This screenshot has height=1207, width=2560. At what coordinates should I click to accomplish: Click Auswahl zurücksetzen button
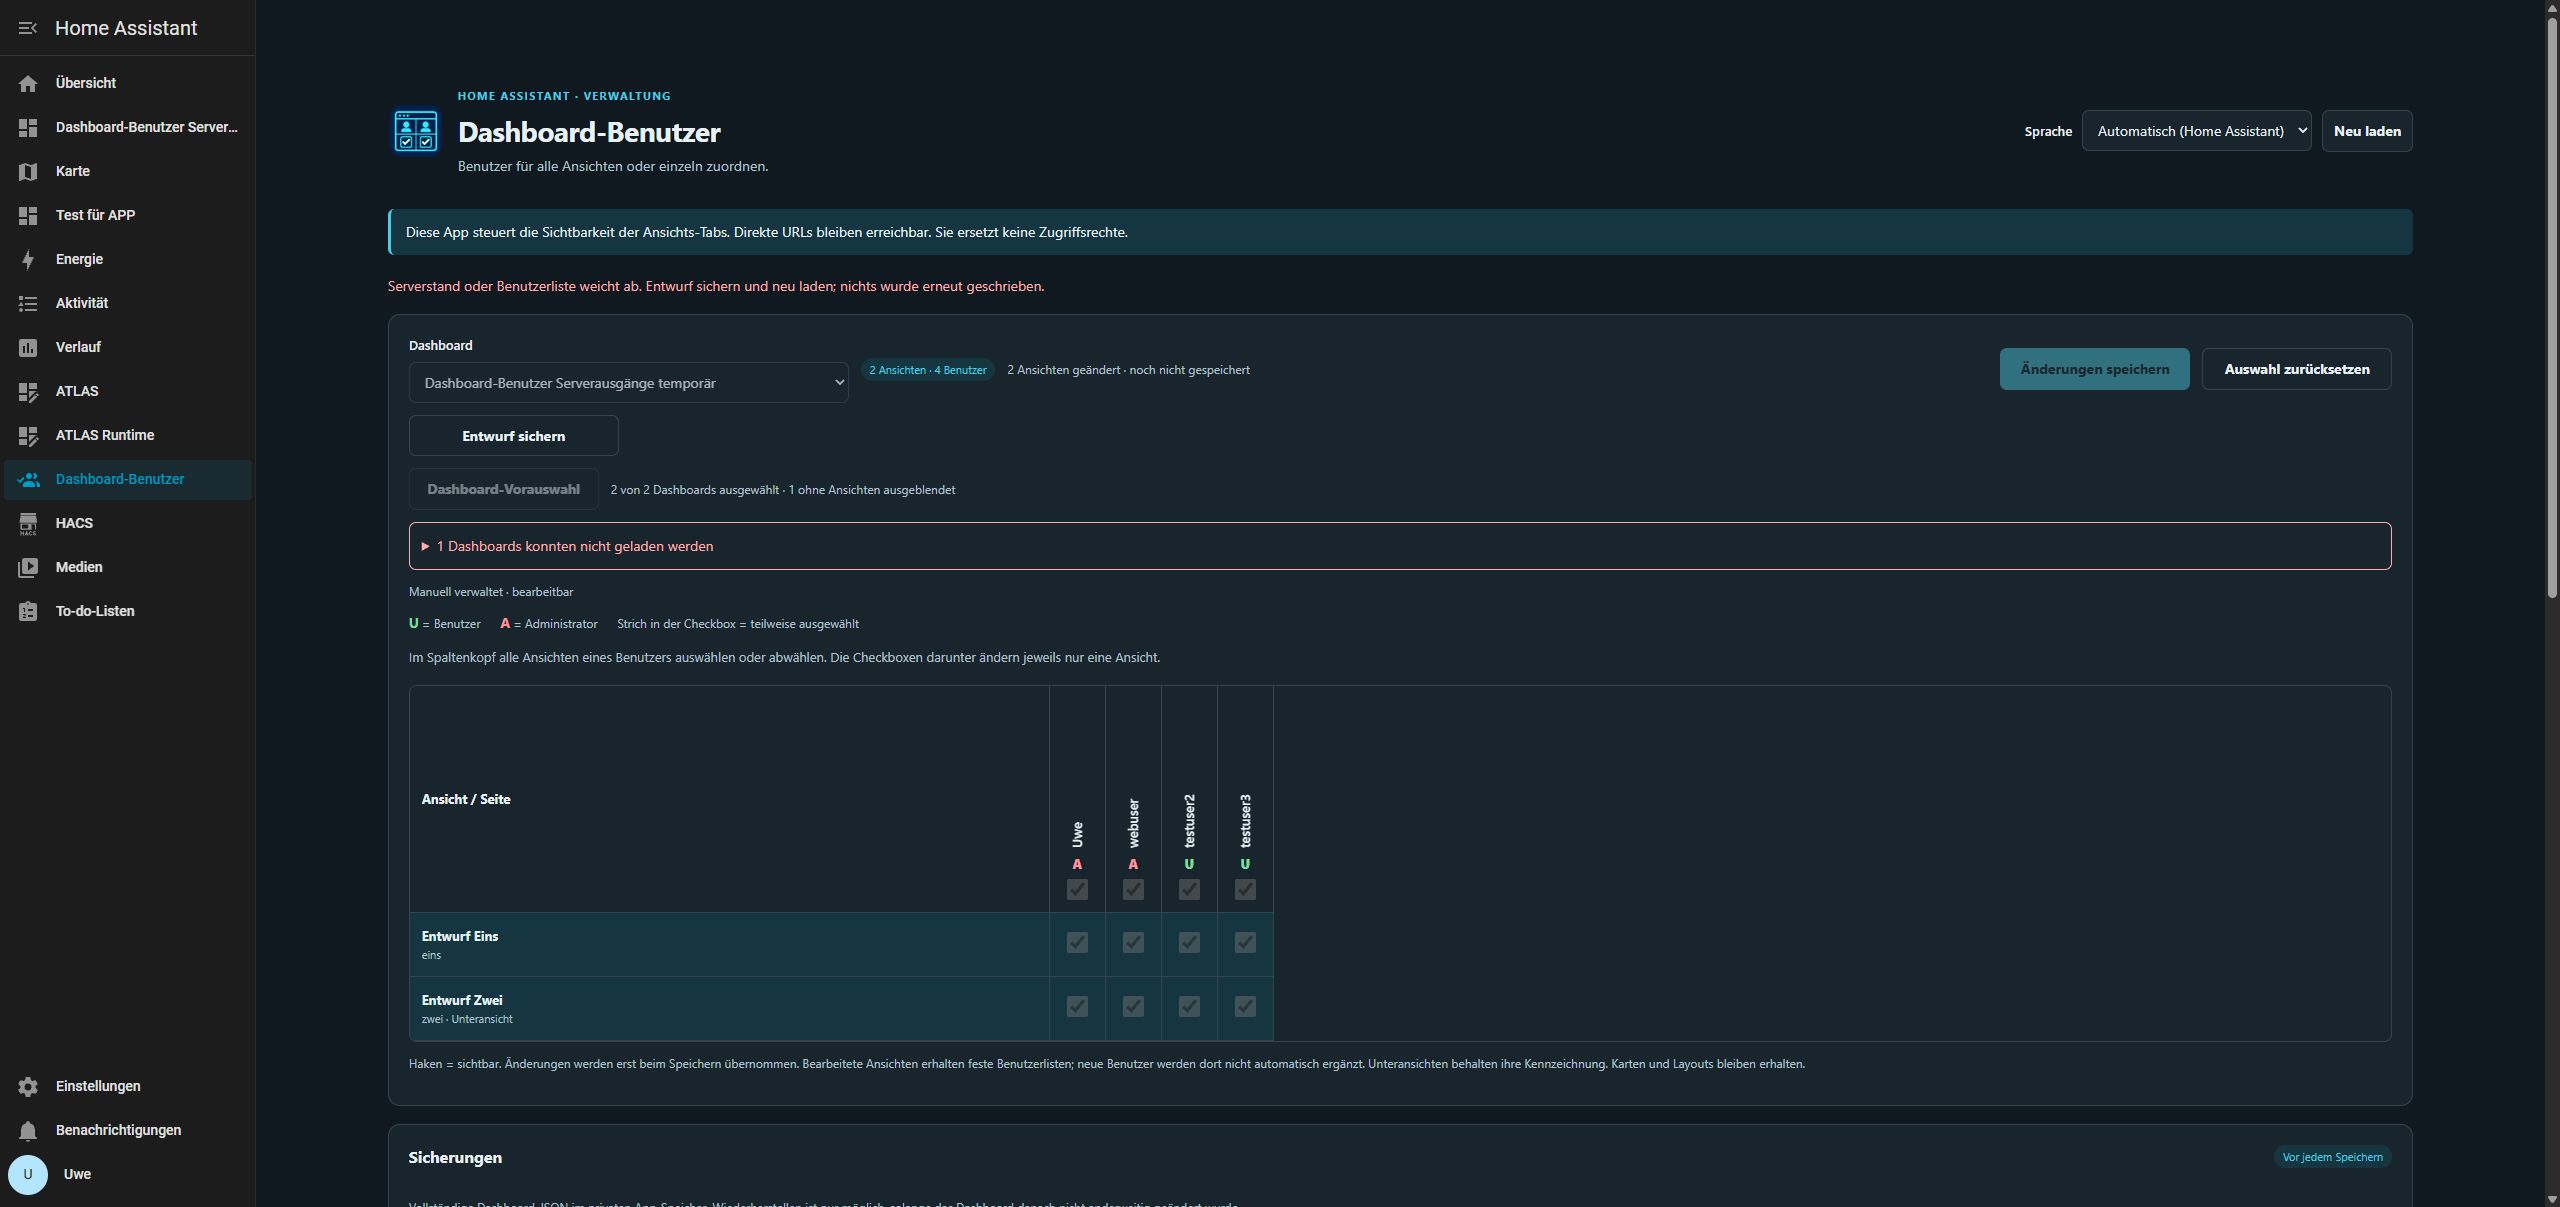[x=2296, y=369]
